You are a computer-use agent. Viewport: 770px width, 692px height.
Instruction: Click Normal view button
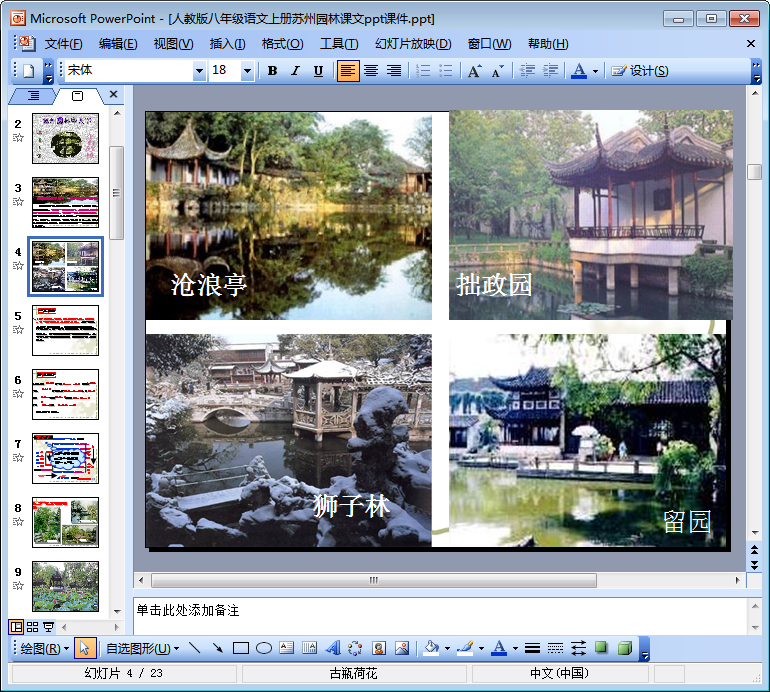pyautogui.click(x=16, y=627)
